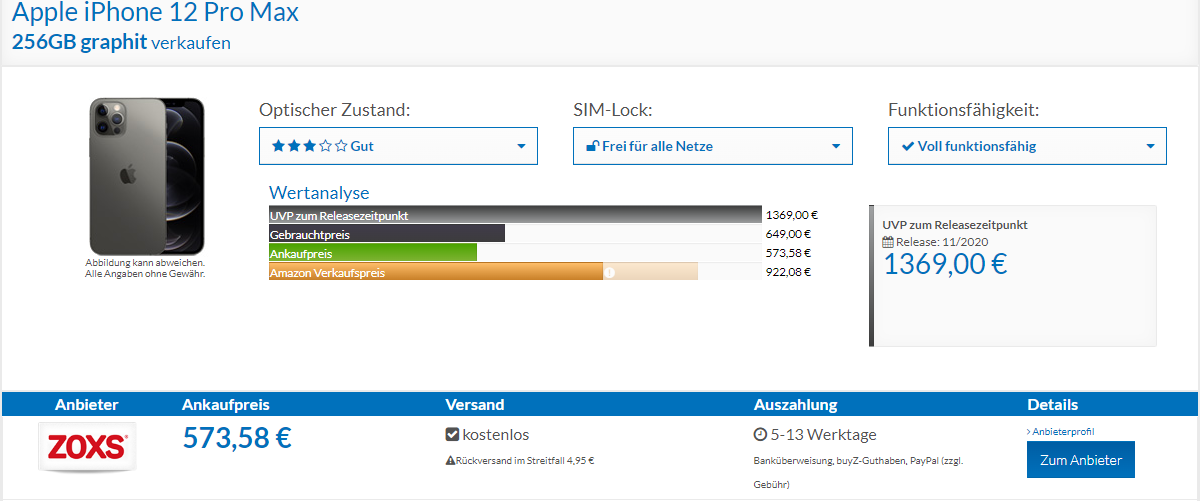Click the checkmark icon beside Voll funktionsfähig
The image size is (1200, 501).
[x=907, y=146]
